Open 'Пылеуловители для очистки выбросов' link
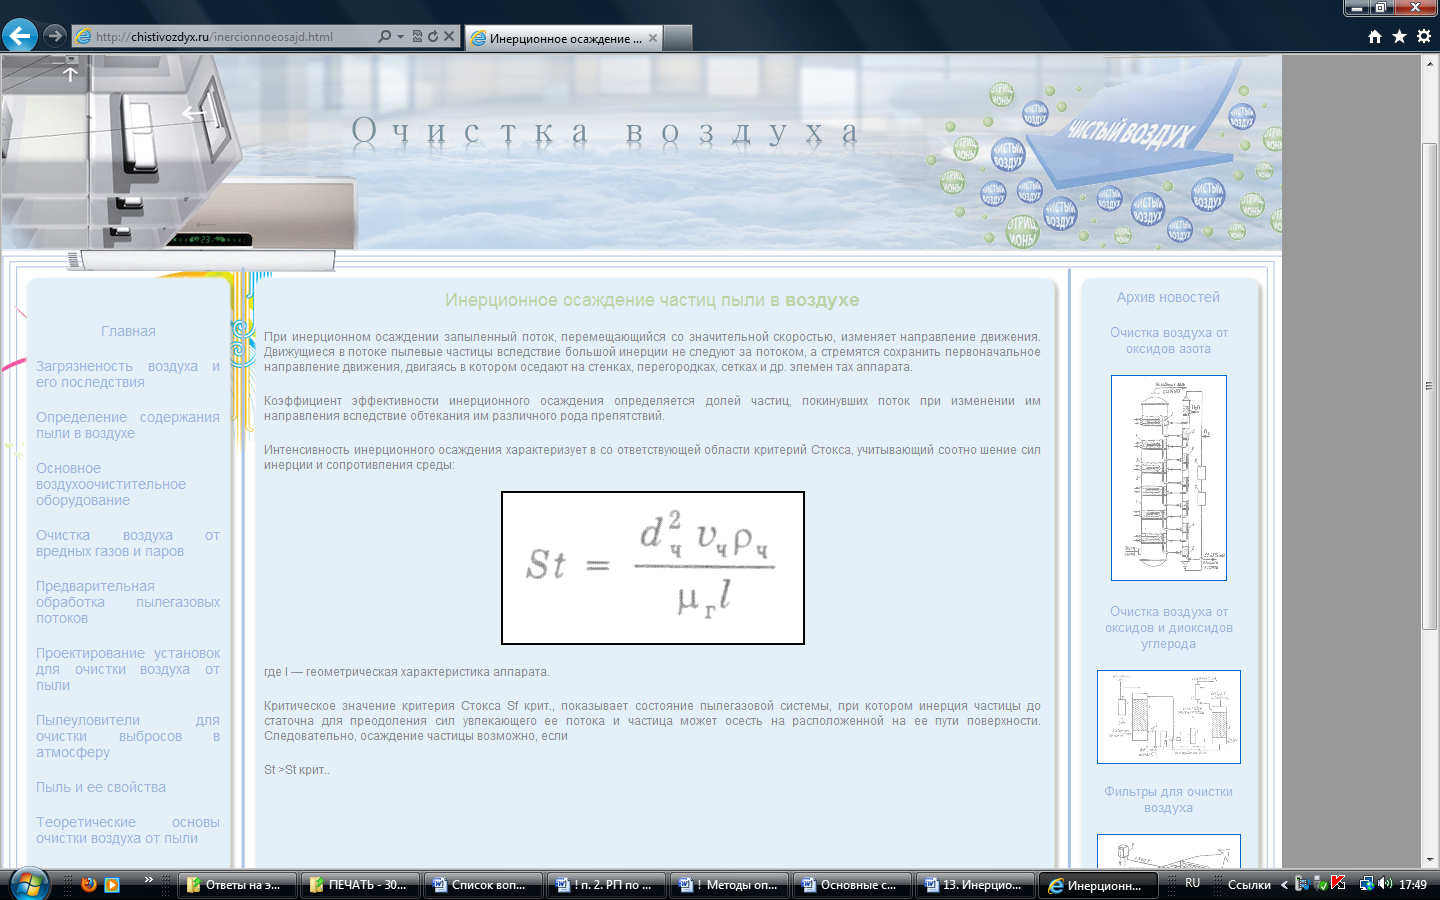 pyautogui.click(x=128, y=736)
